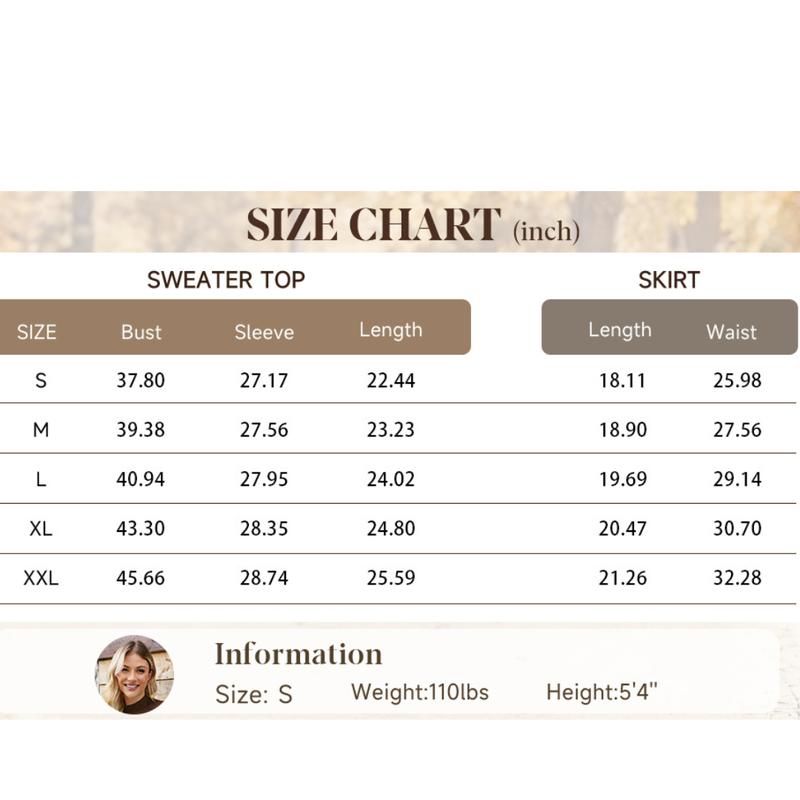Screen dimensions: 800x800
Task: Select the SWEATER TOP heading
Action: pyautogui.click(x=226, y=280)
